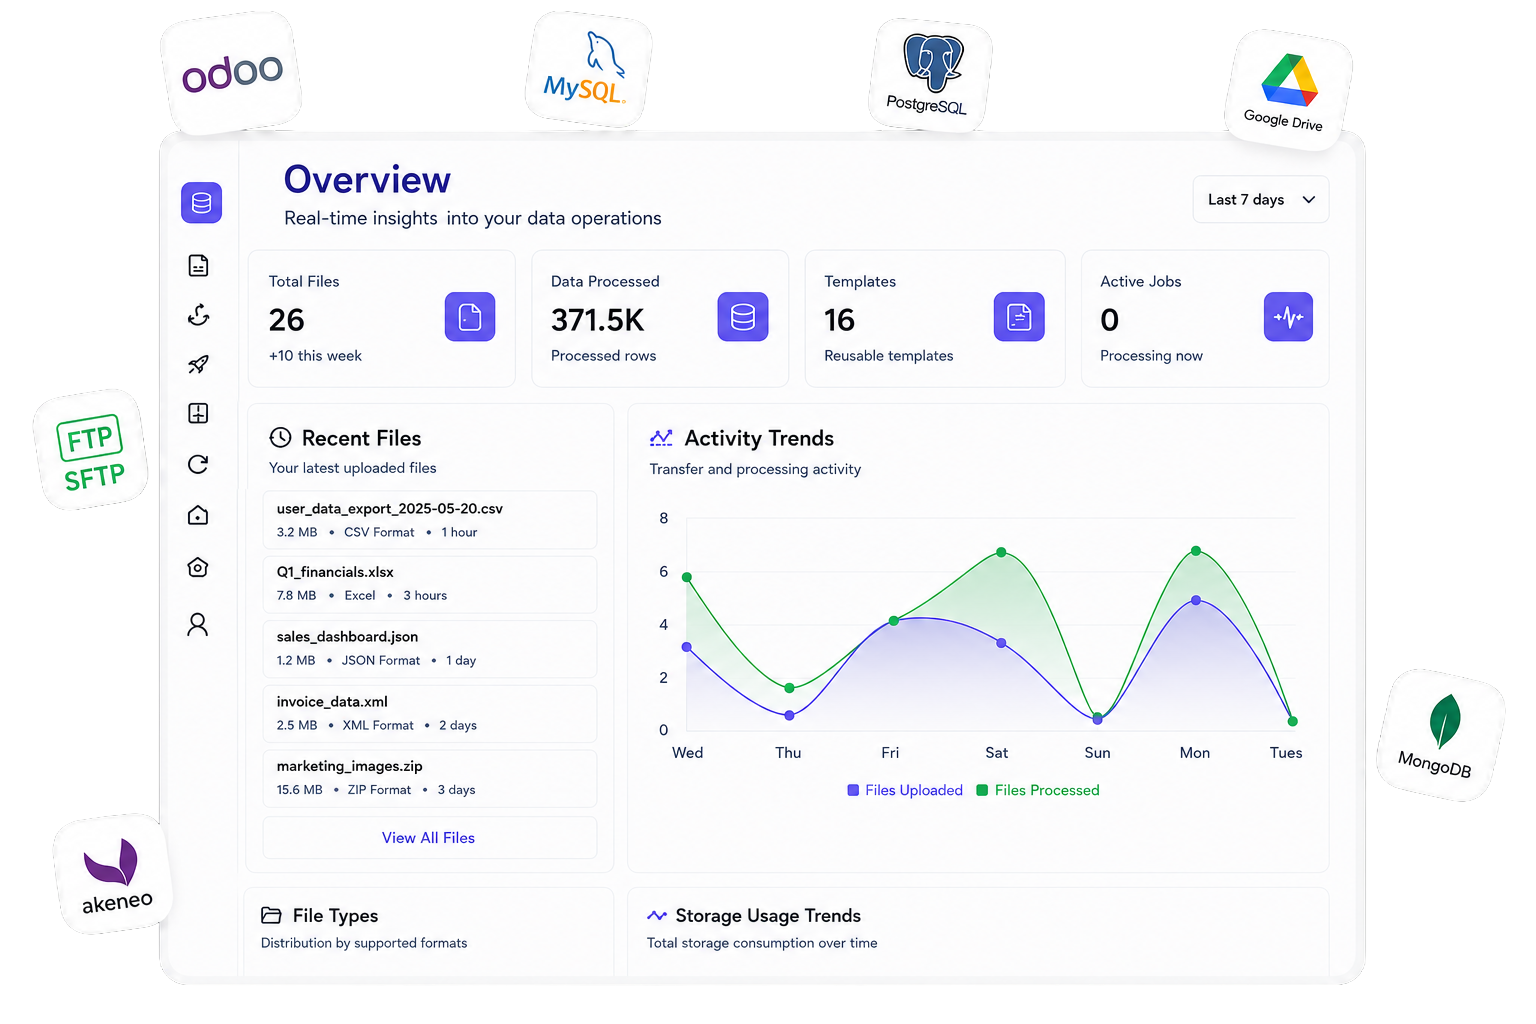
Task: Open the settings badge sidebar icon
Action: 198,567
